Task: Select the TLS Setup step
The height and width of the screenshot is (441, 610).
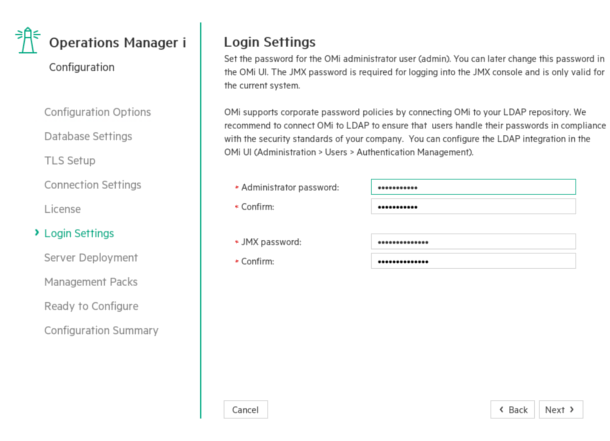Action: [70, 161]
